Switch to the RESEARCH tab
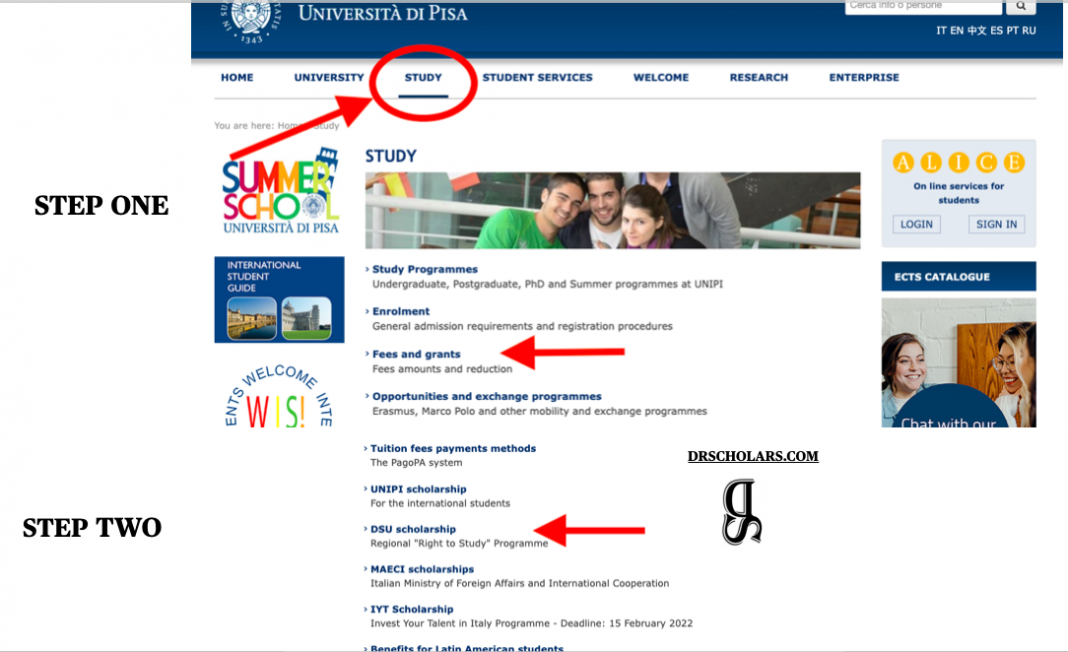The width and height of the screenshot is (1068, 652). pyautogui.click(x=758, y=77)
